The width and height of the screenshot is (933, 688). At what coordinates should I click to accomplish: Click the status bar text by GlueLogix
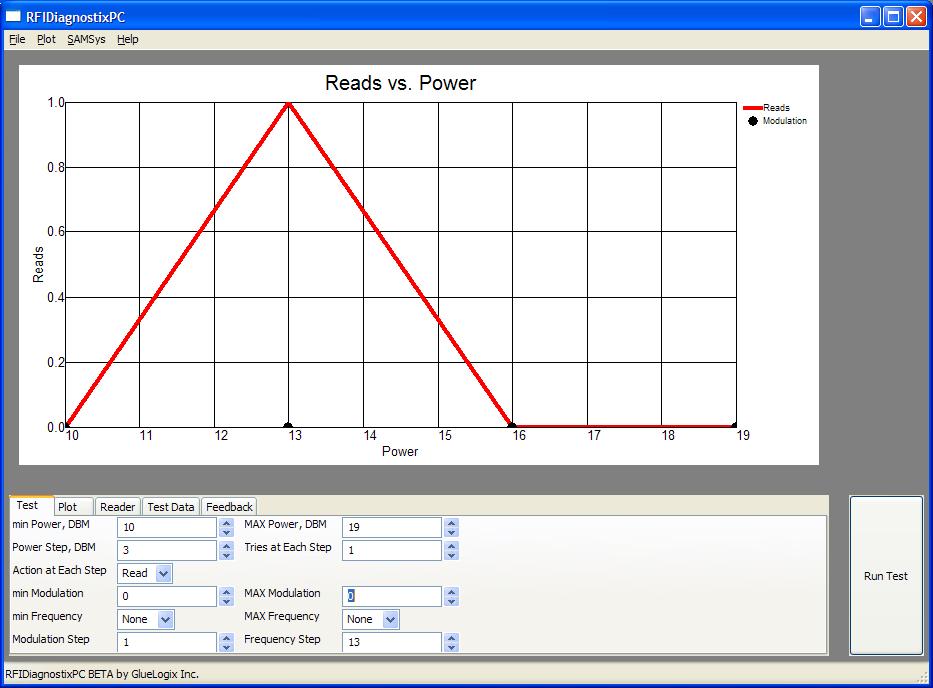click(x=102, y=674)
